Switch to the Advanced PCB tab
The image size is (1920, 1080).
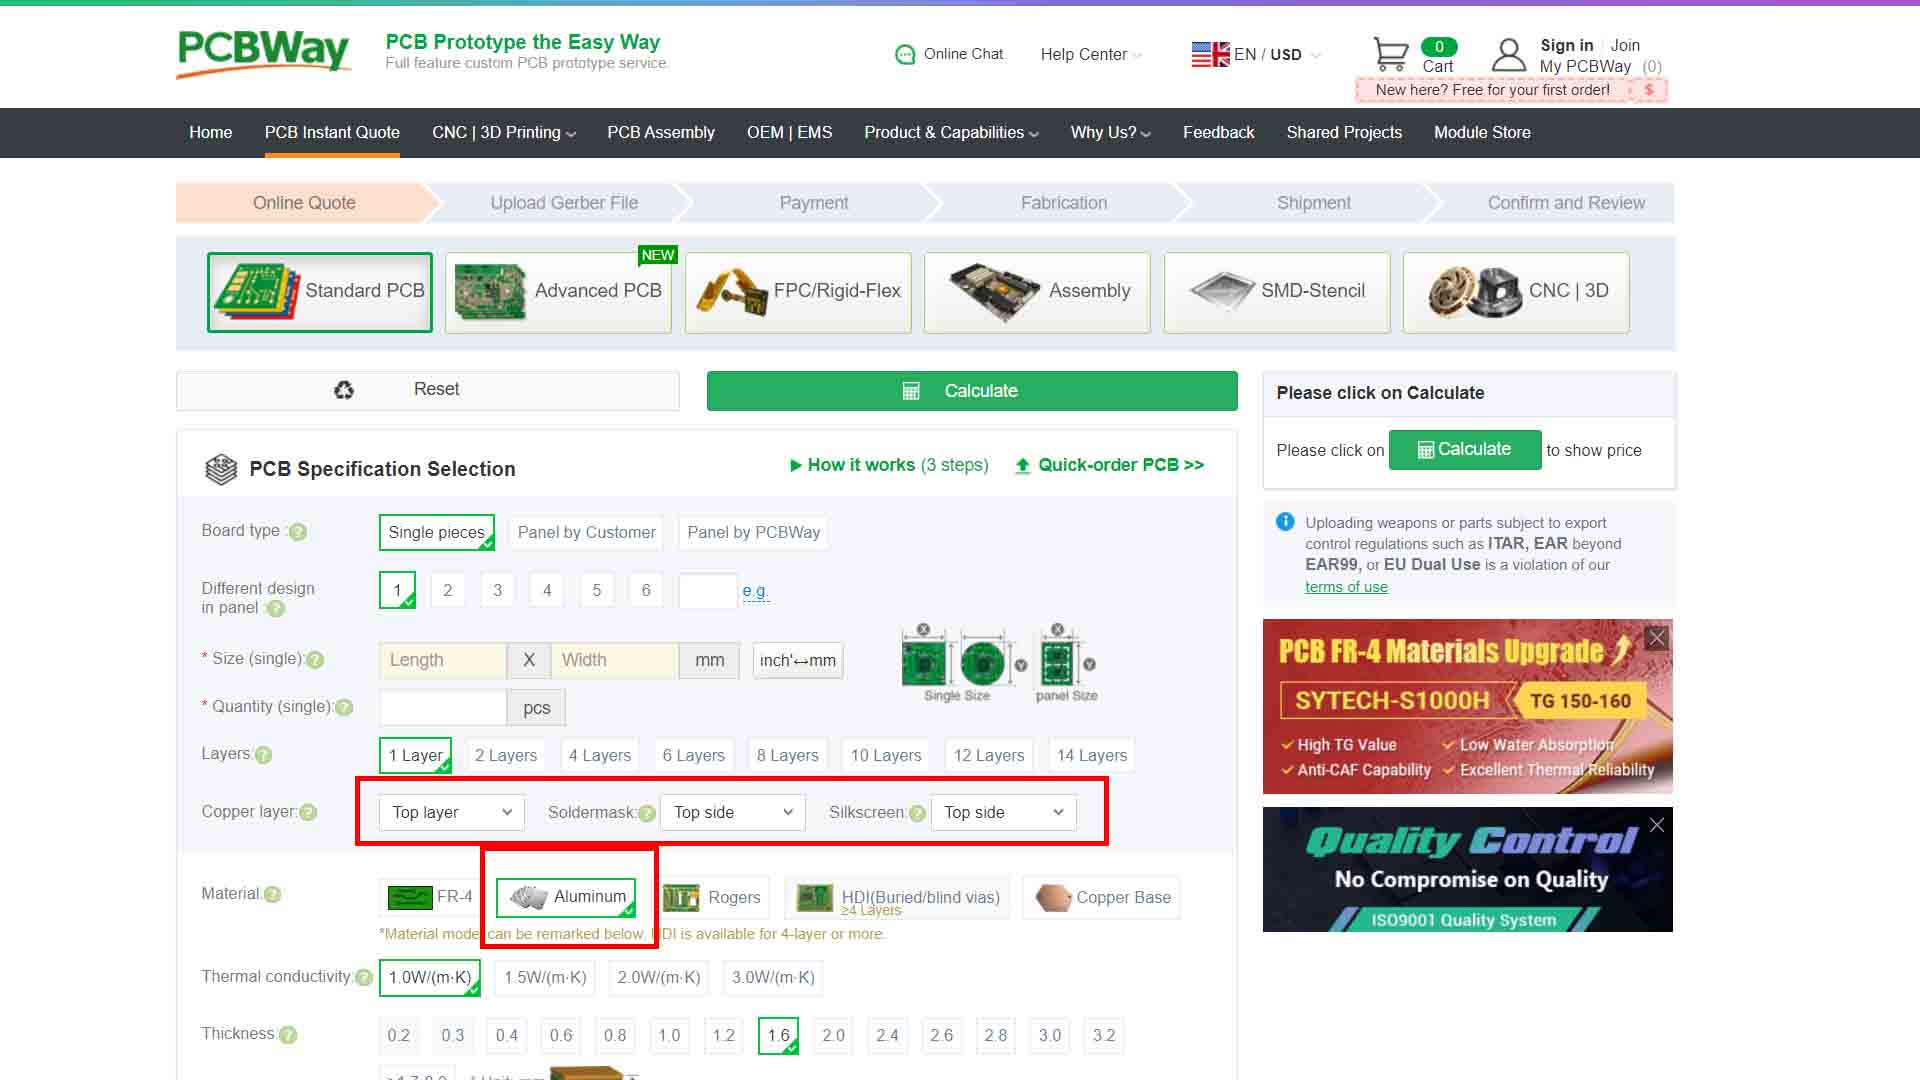pos(558,292)
